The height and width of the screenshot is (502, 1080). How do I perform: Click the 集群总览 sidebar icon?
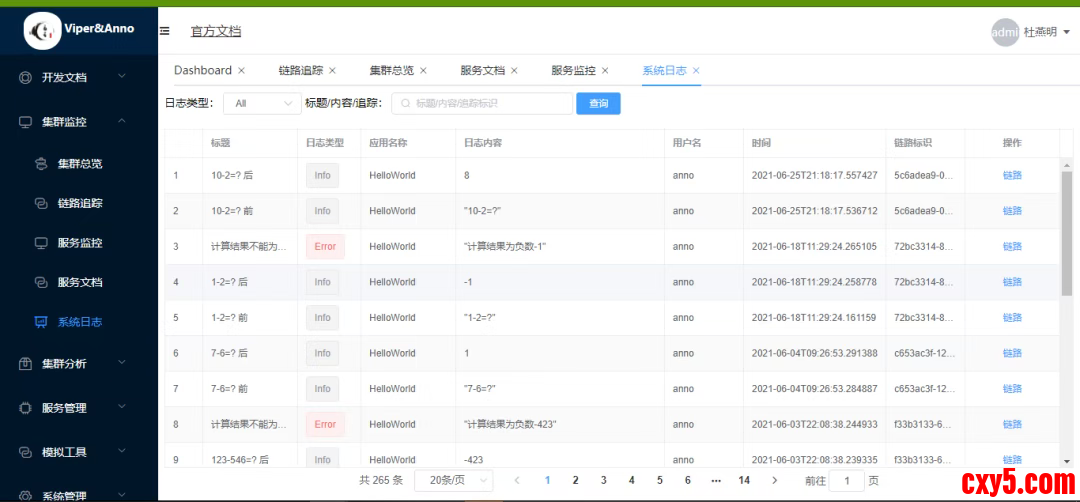click(41, 163)
